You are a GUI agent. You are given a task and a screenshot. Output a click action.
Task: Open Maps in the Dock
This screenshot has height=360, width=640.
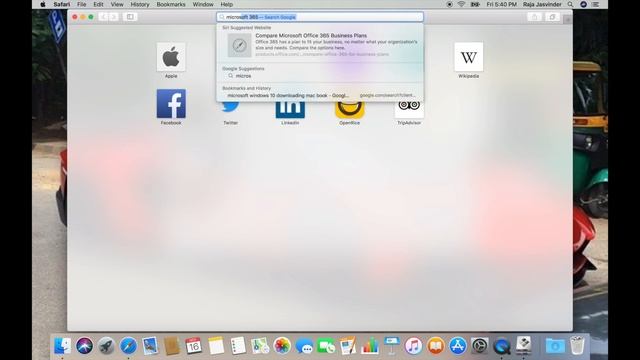point(260,346)
